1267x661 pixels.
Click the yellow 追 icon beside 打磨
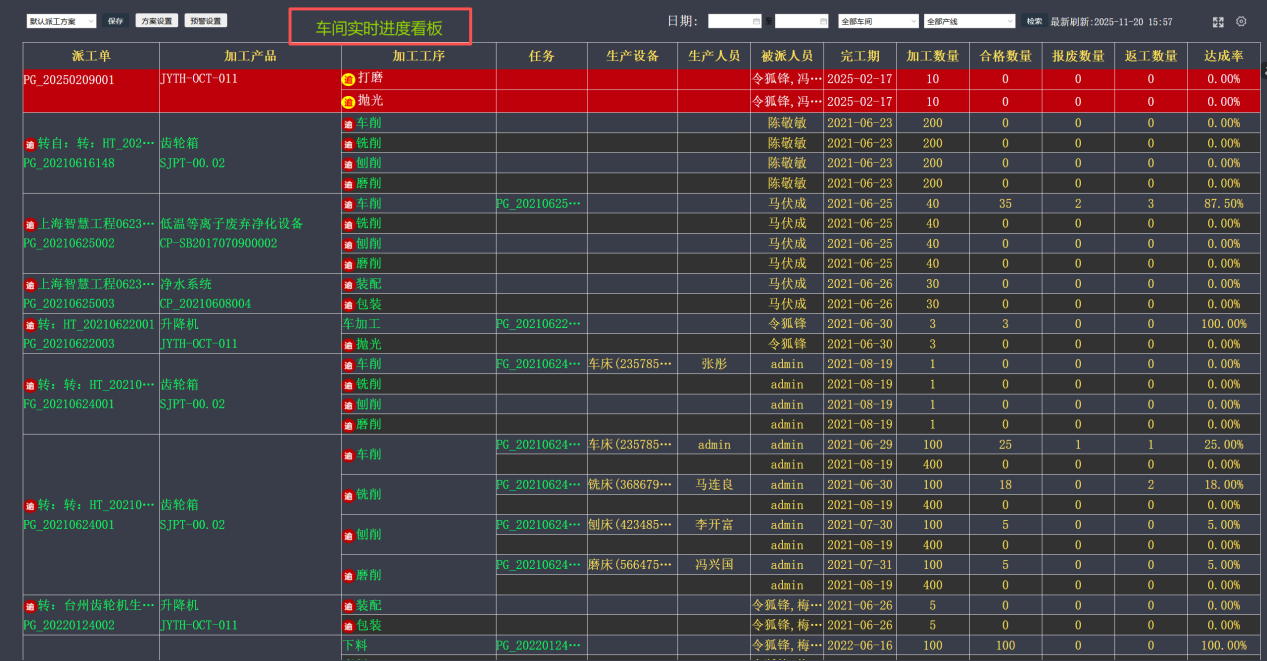pyautogui.click(x=348, y=78)
